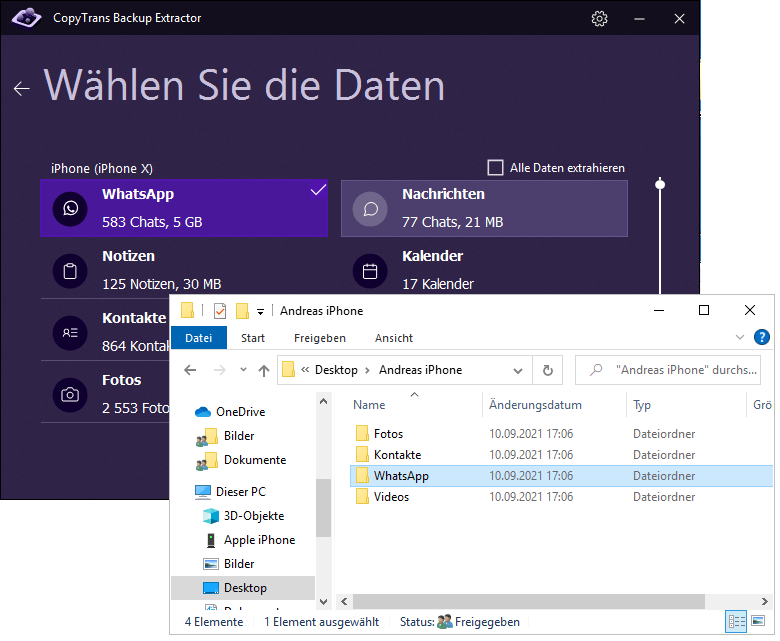The width and height of the screenshot is (780, 641).
Task: Click the new folder quick access icon
Action: click(x=242, y=311)
